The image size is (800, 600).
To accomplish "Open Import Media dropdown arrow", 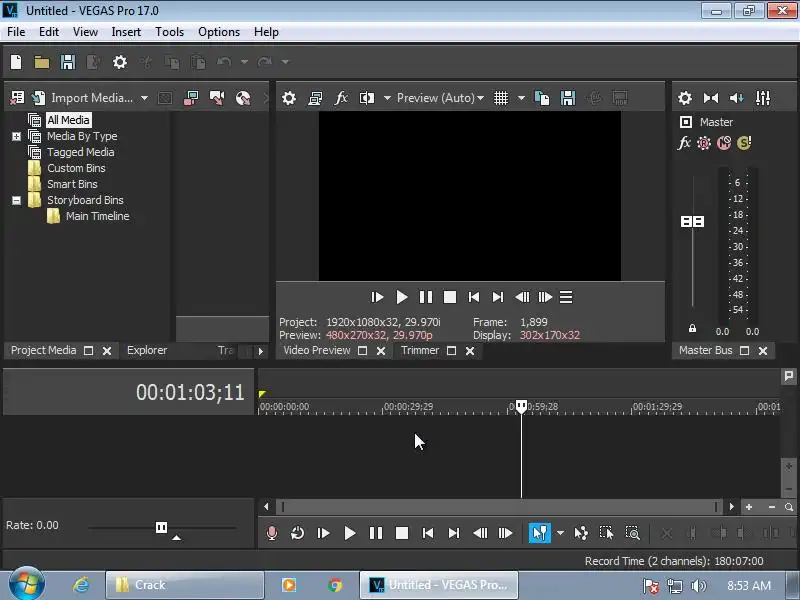I will click(x=144, y=98).
